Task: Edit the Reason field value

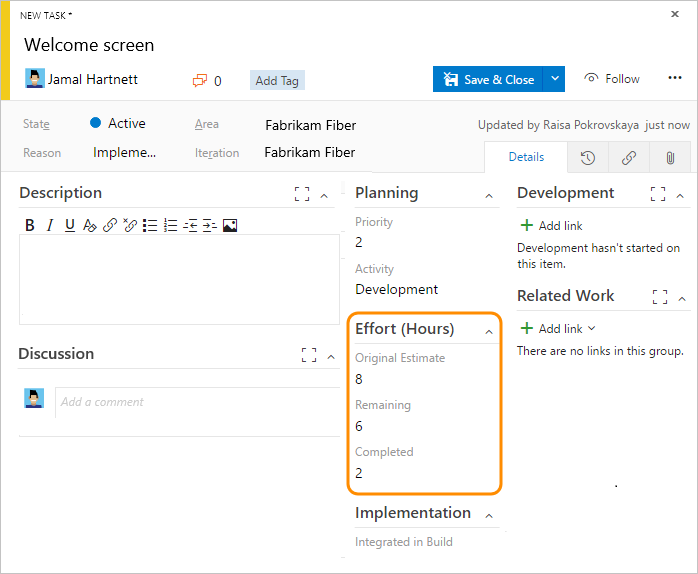Action: [124, 153]
